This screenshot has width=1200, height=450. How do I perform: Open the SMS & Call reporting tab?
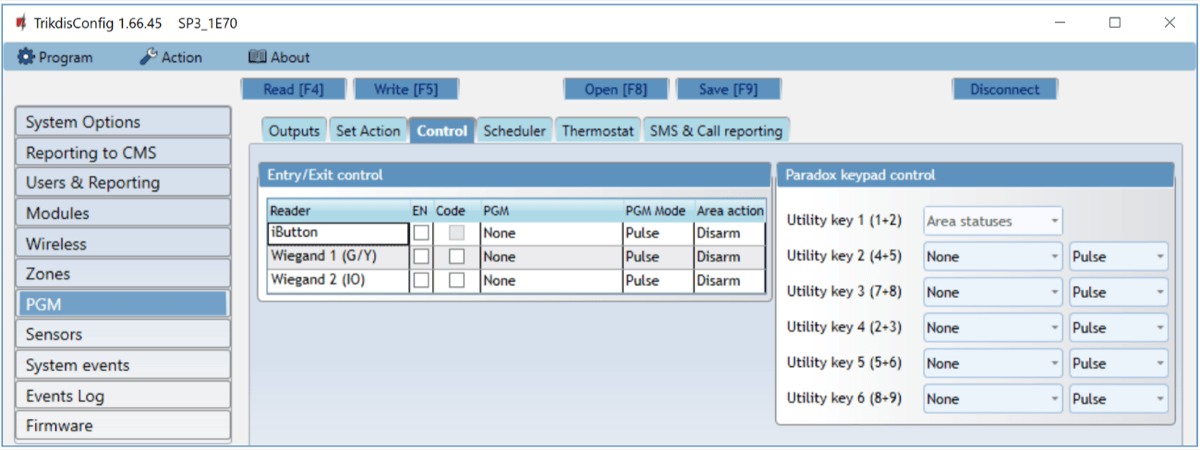pyautogui.click(x=716, y=131)
